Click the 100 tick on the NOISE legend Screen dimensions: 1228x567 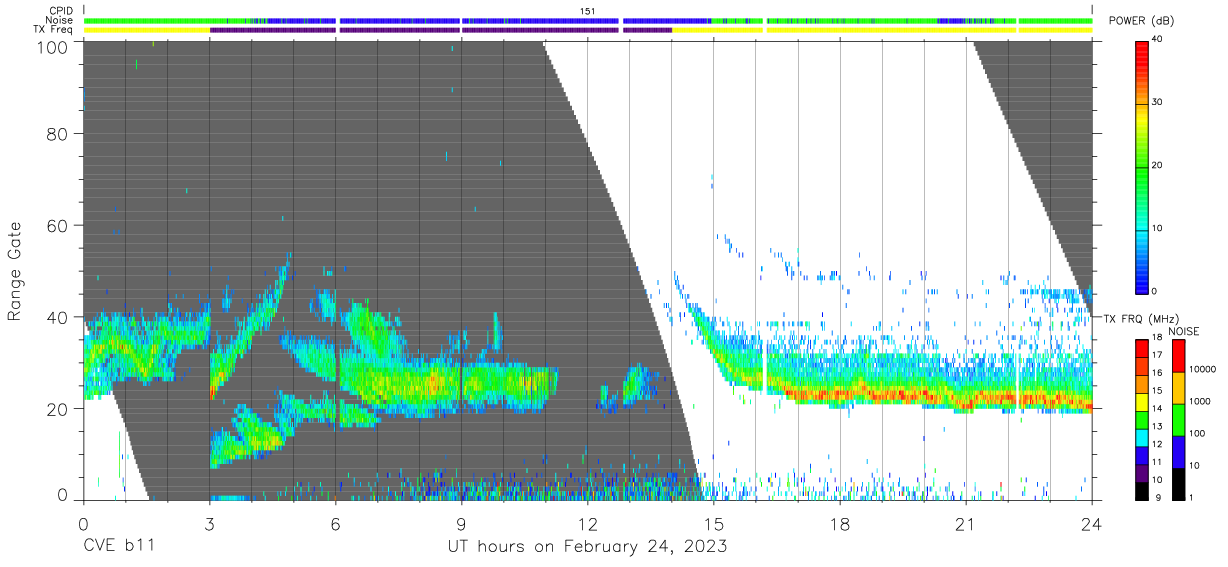pos(1197,434)
